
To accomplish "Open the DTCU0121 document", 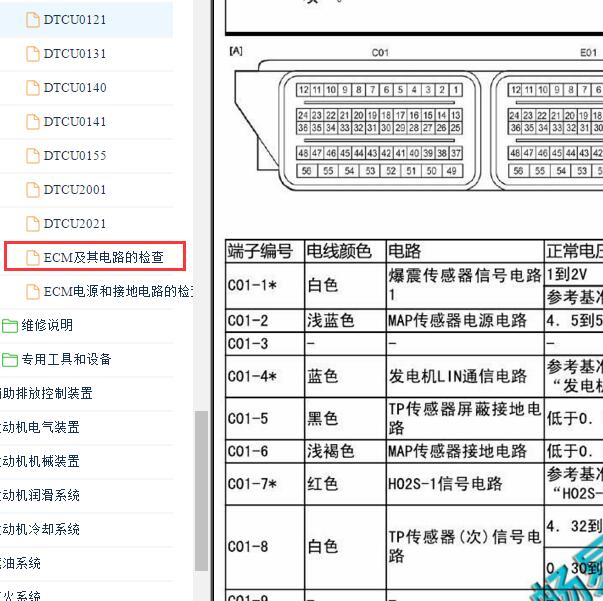I will coord(75,20).
